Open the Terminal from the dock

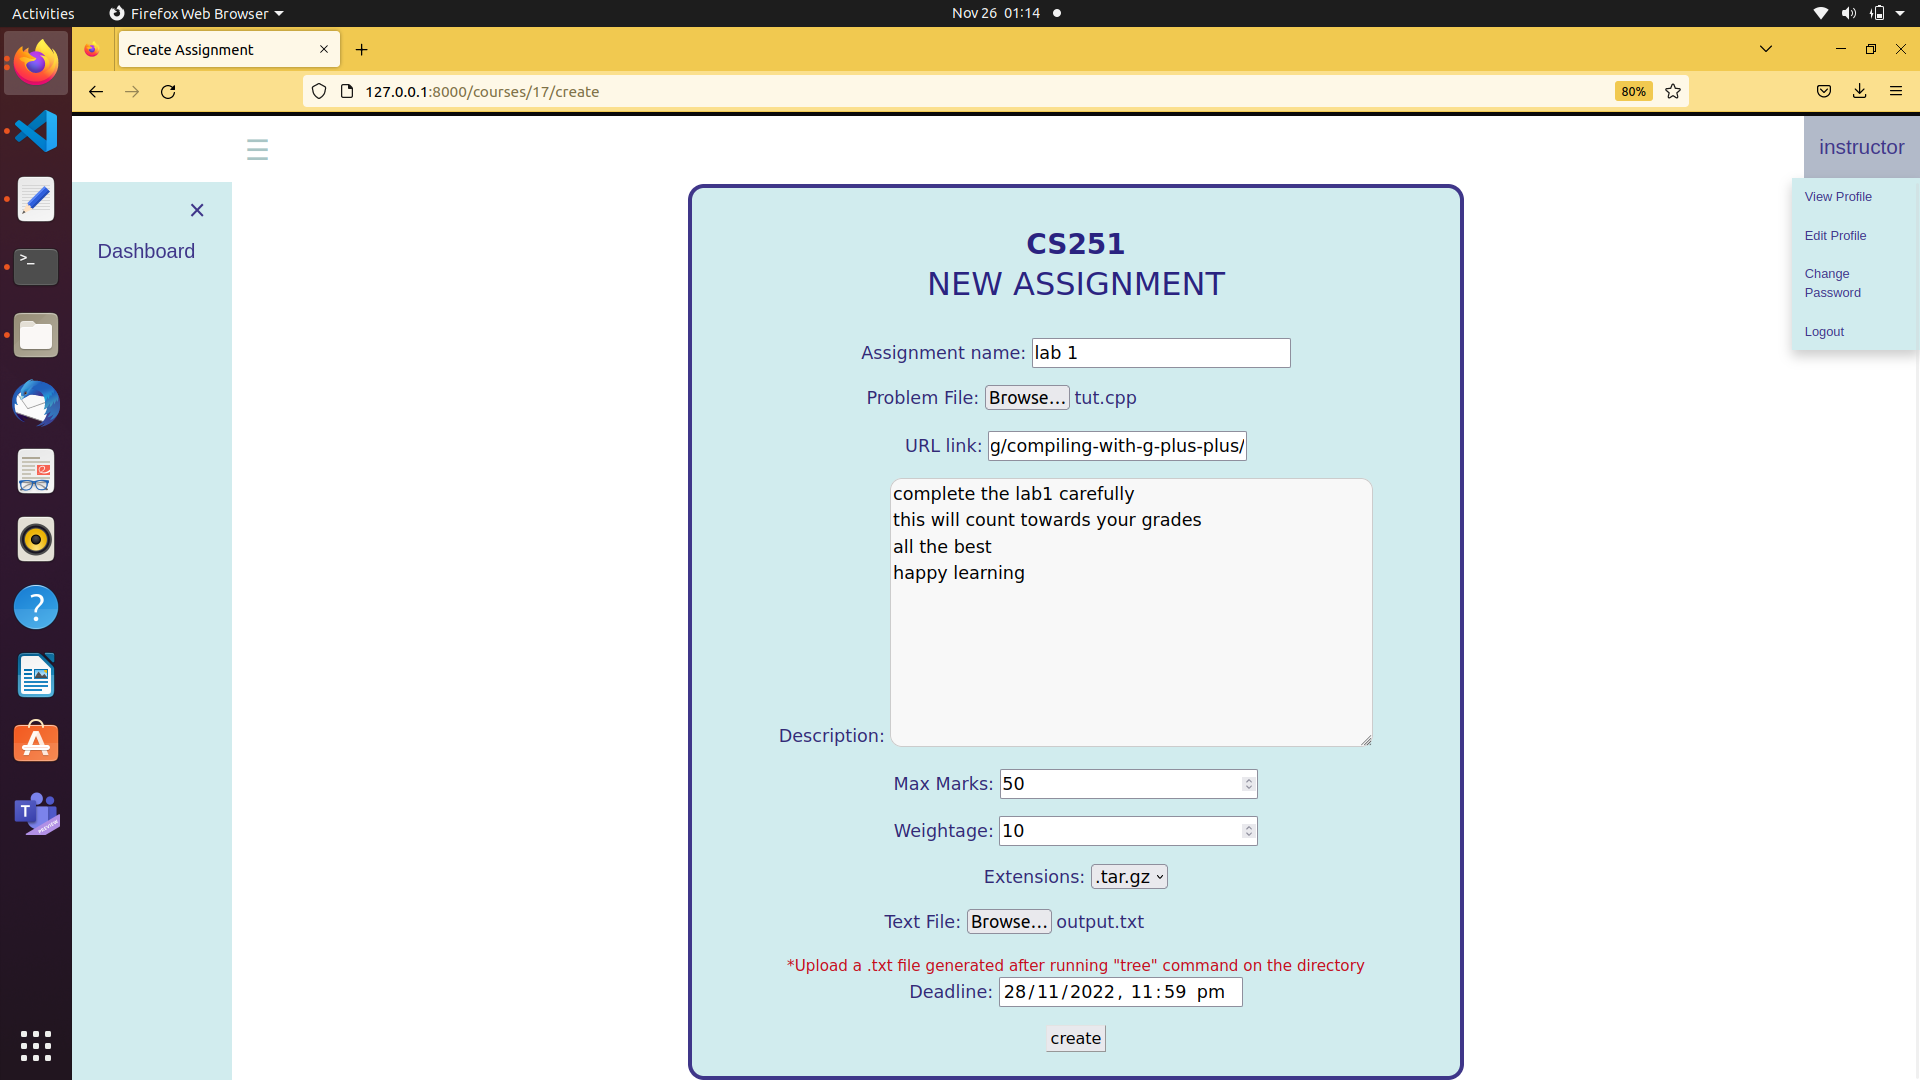[x=36, y=267]
